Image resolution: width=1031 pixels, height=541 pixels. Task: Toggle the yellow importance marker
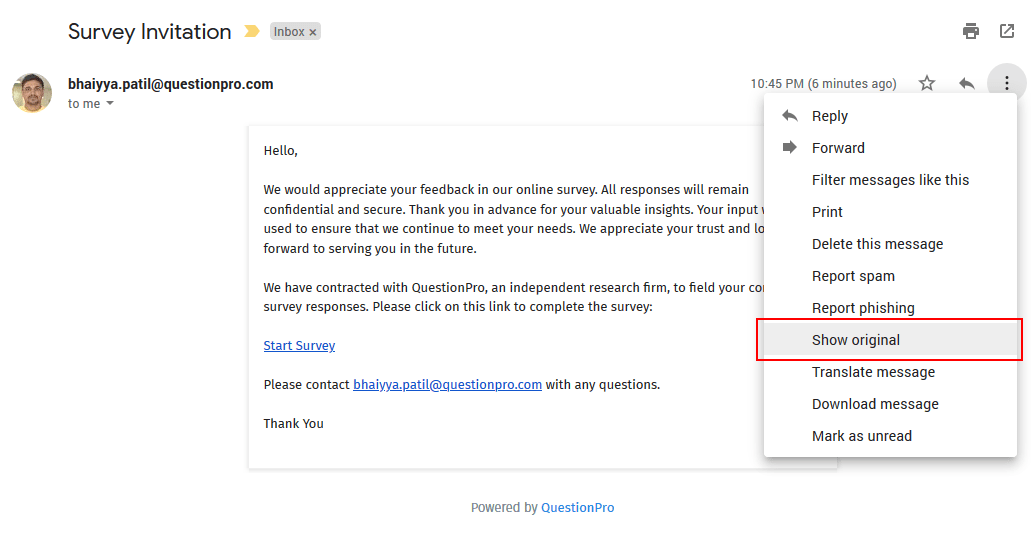251,32
